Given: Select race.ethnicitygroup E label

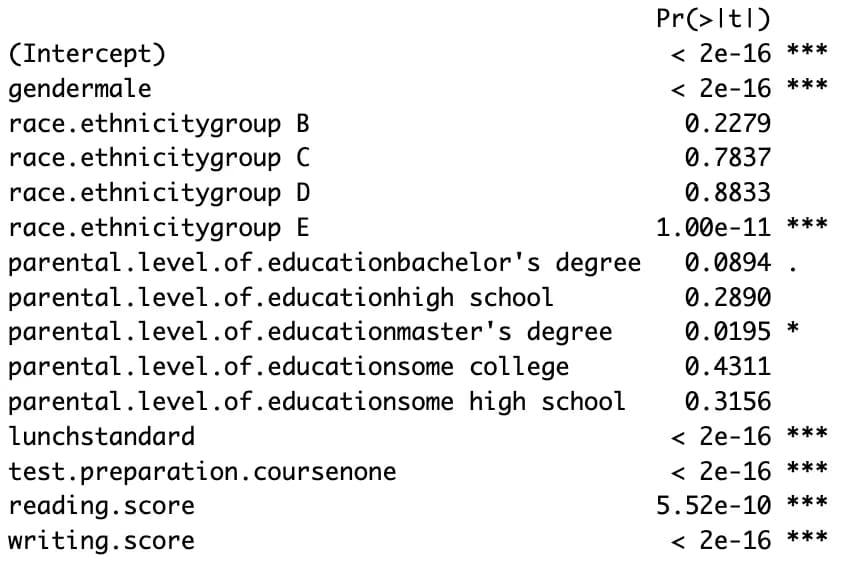Looking at the screenshot, I should 159,228.
